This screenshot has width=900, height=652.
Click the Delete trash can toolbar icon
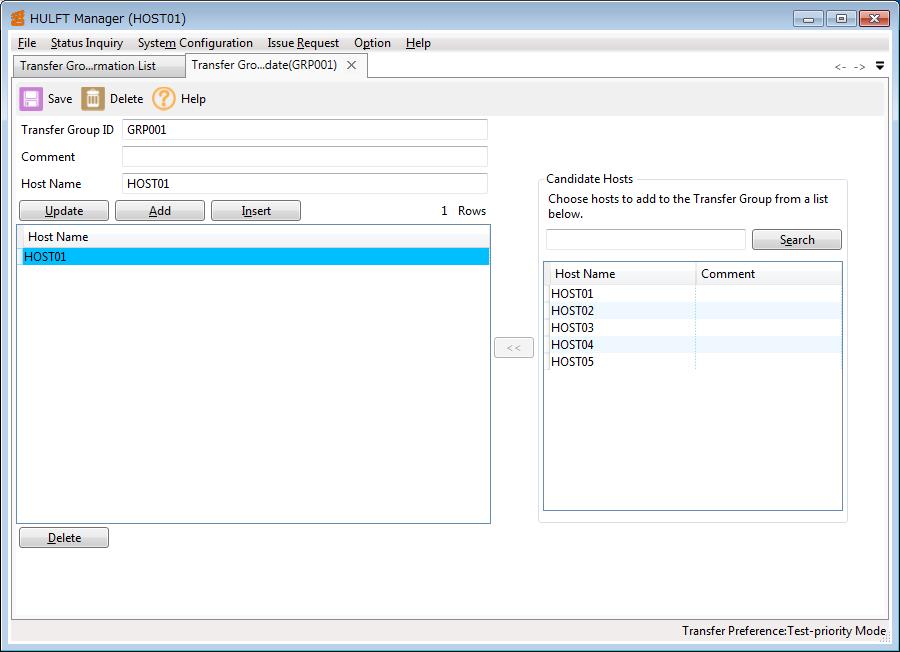(92, 99)
